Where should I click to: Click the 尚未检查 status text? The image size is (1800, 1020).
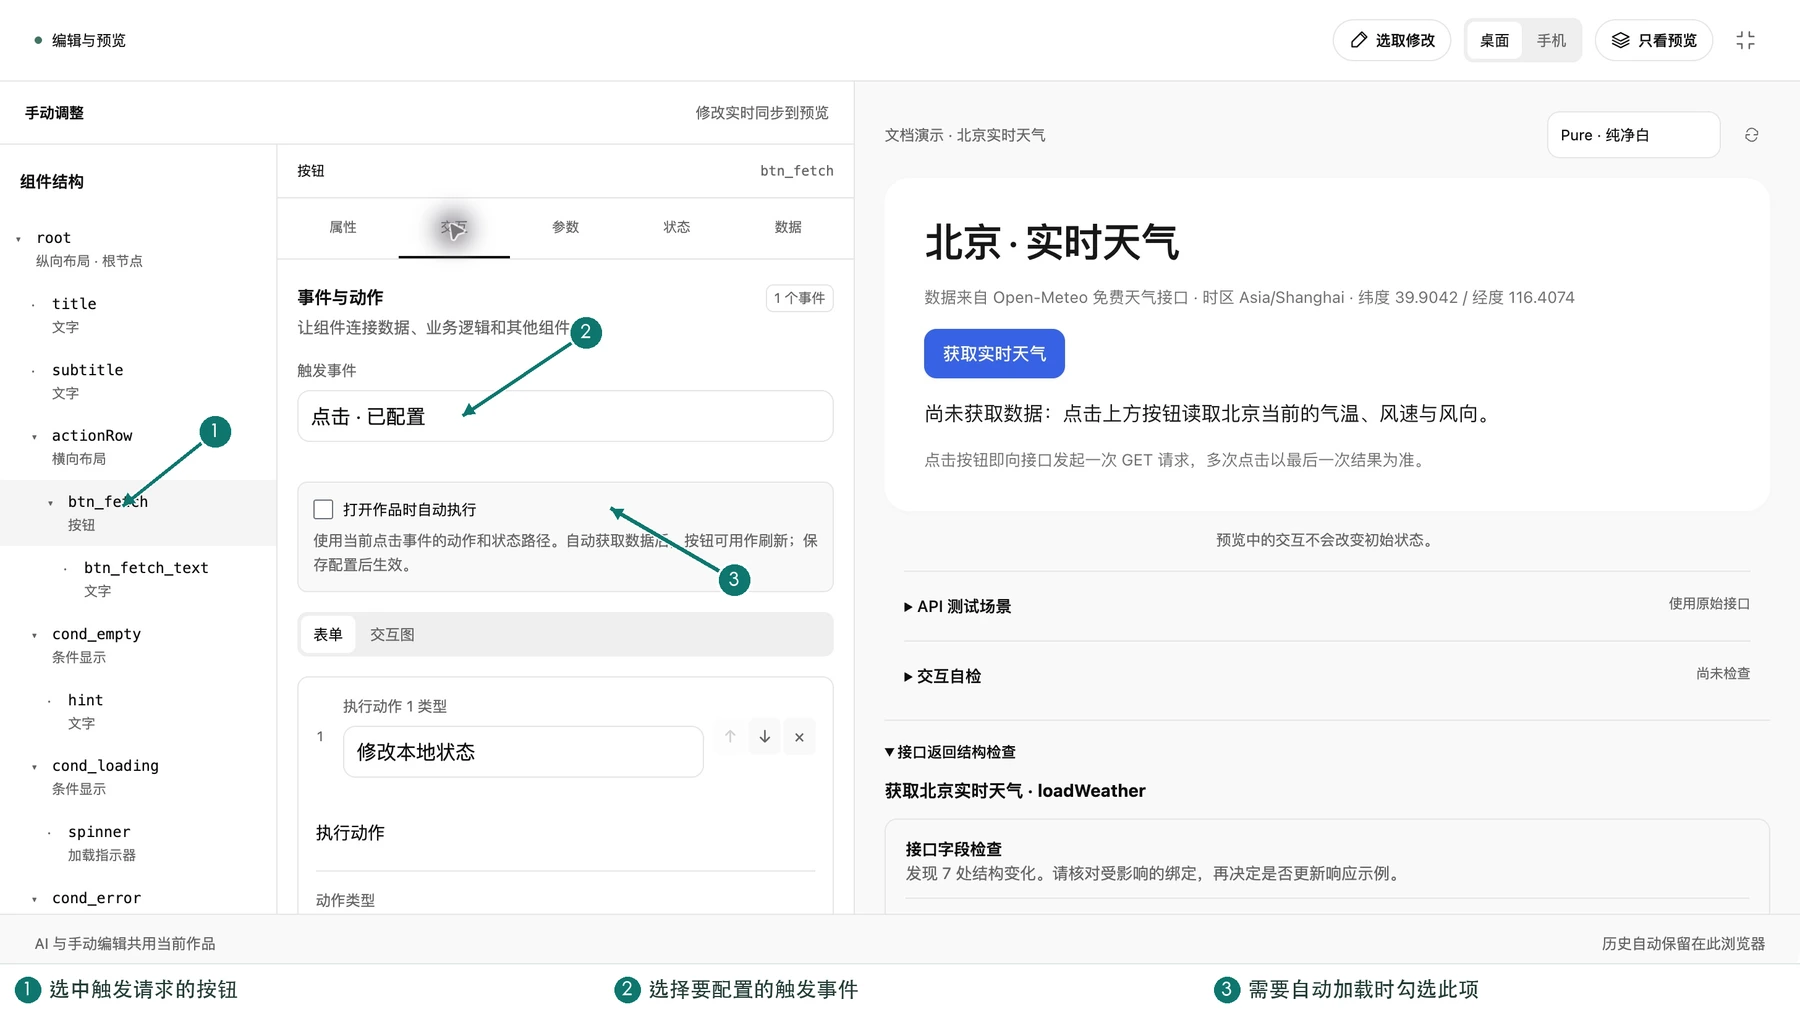click(x=1723, y=674)
